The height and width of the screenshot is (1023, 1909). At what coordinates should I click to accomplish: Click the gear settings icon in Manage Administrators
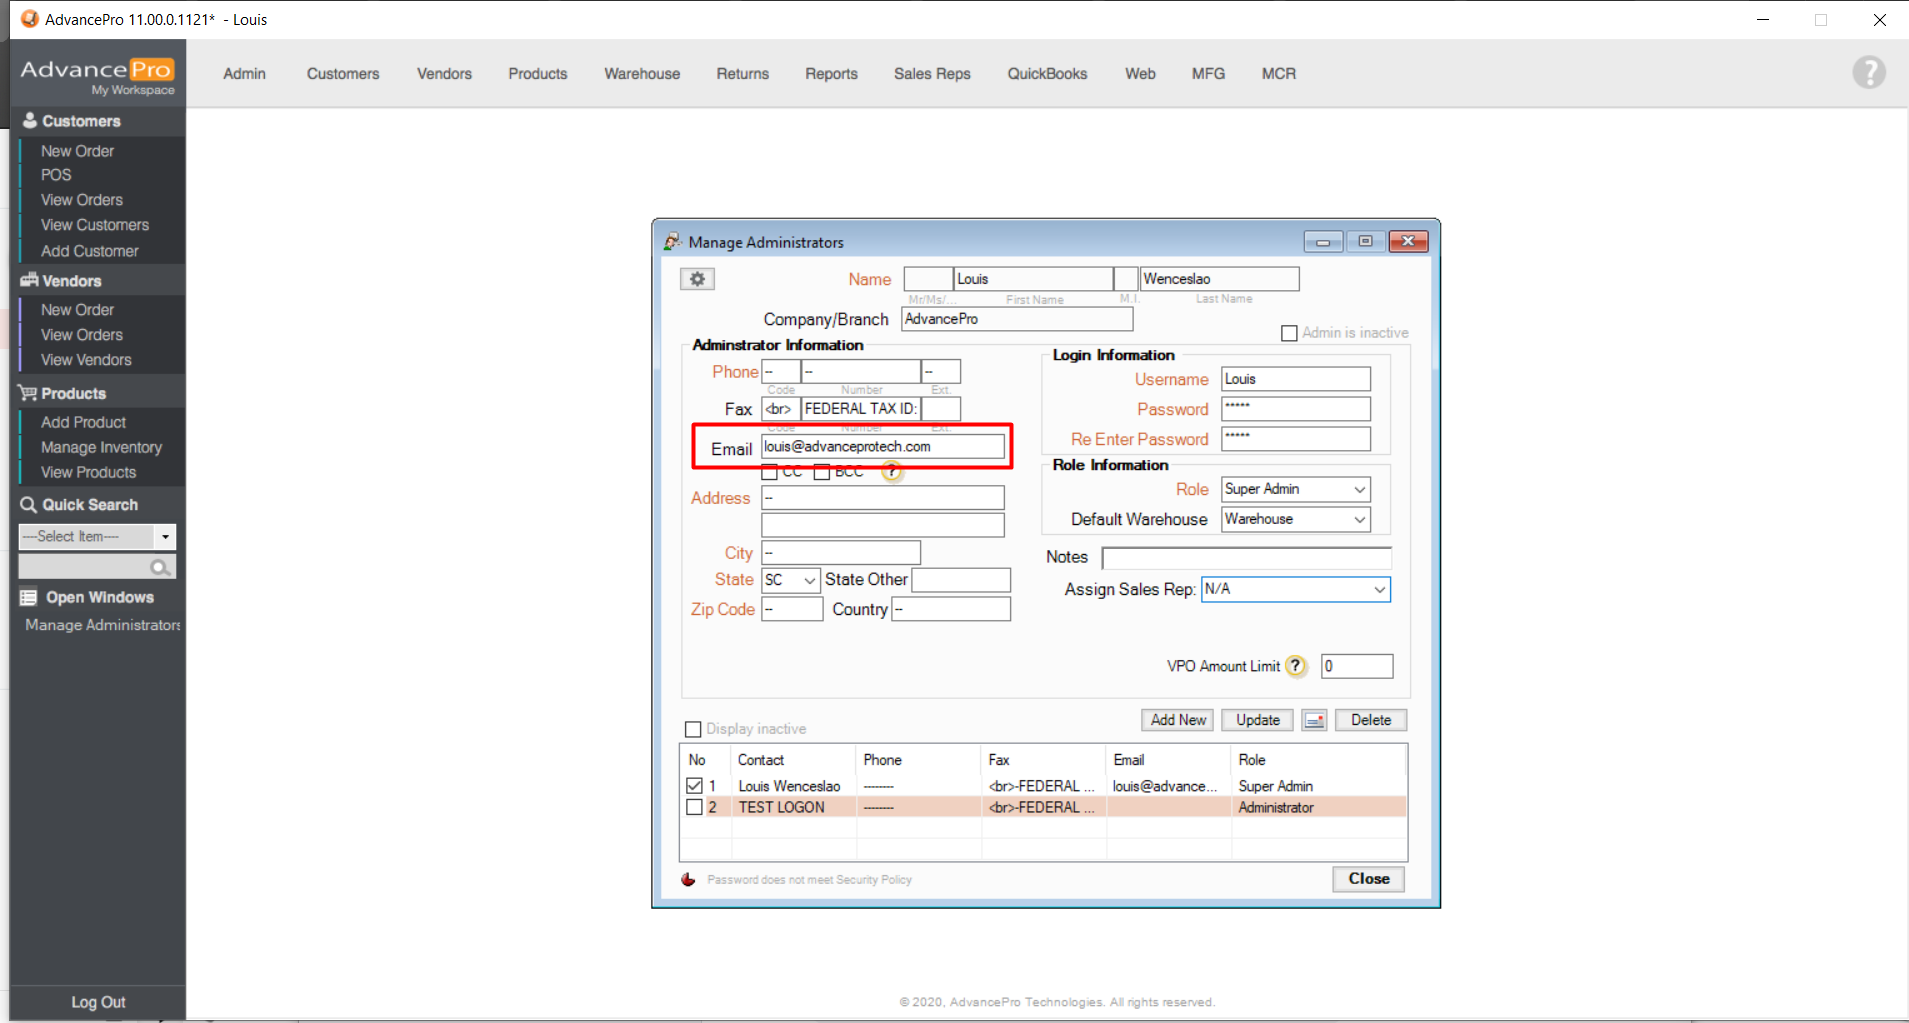point(697,280)
